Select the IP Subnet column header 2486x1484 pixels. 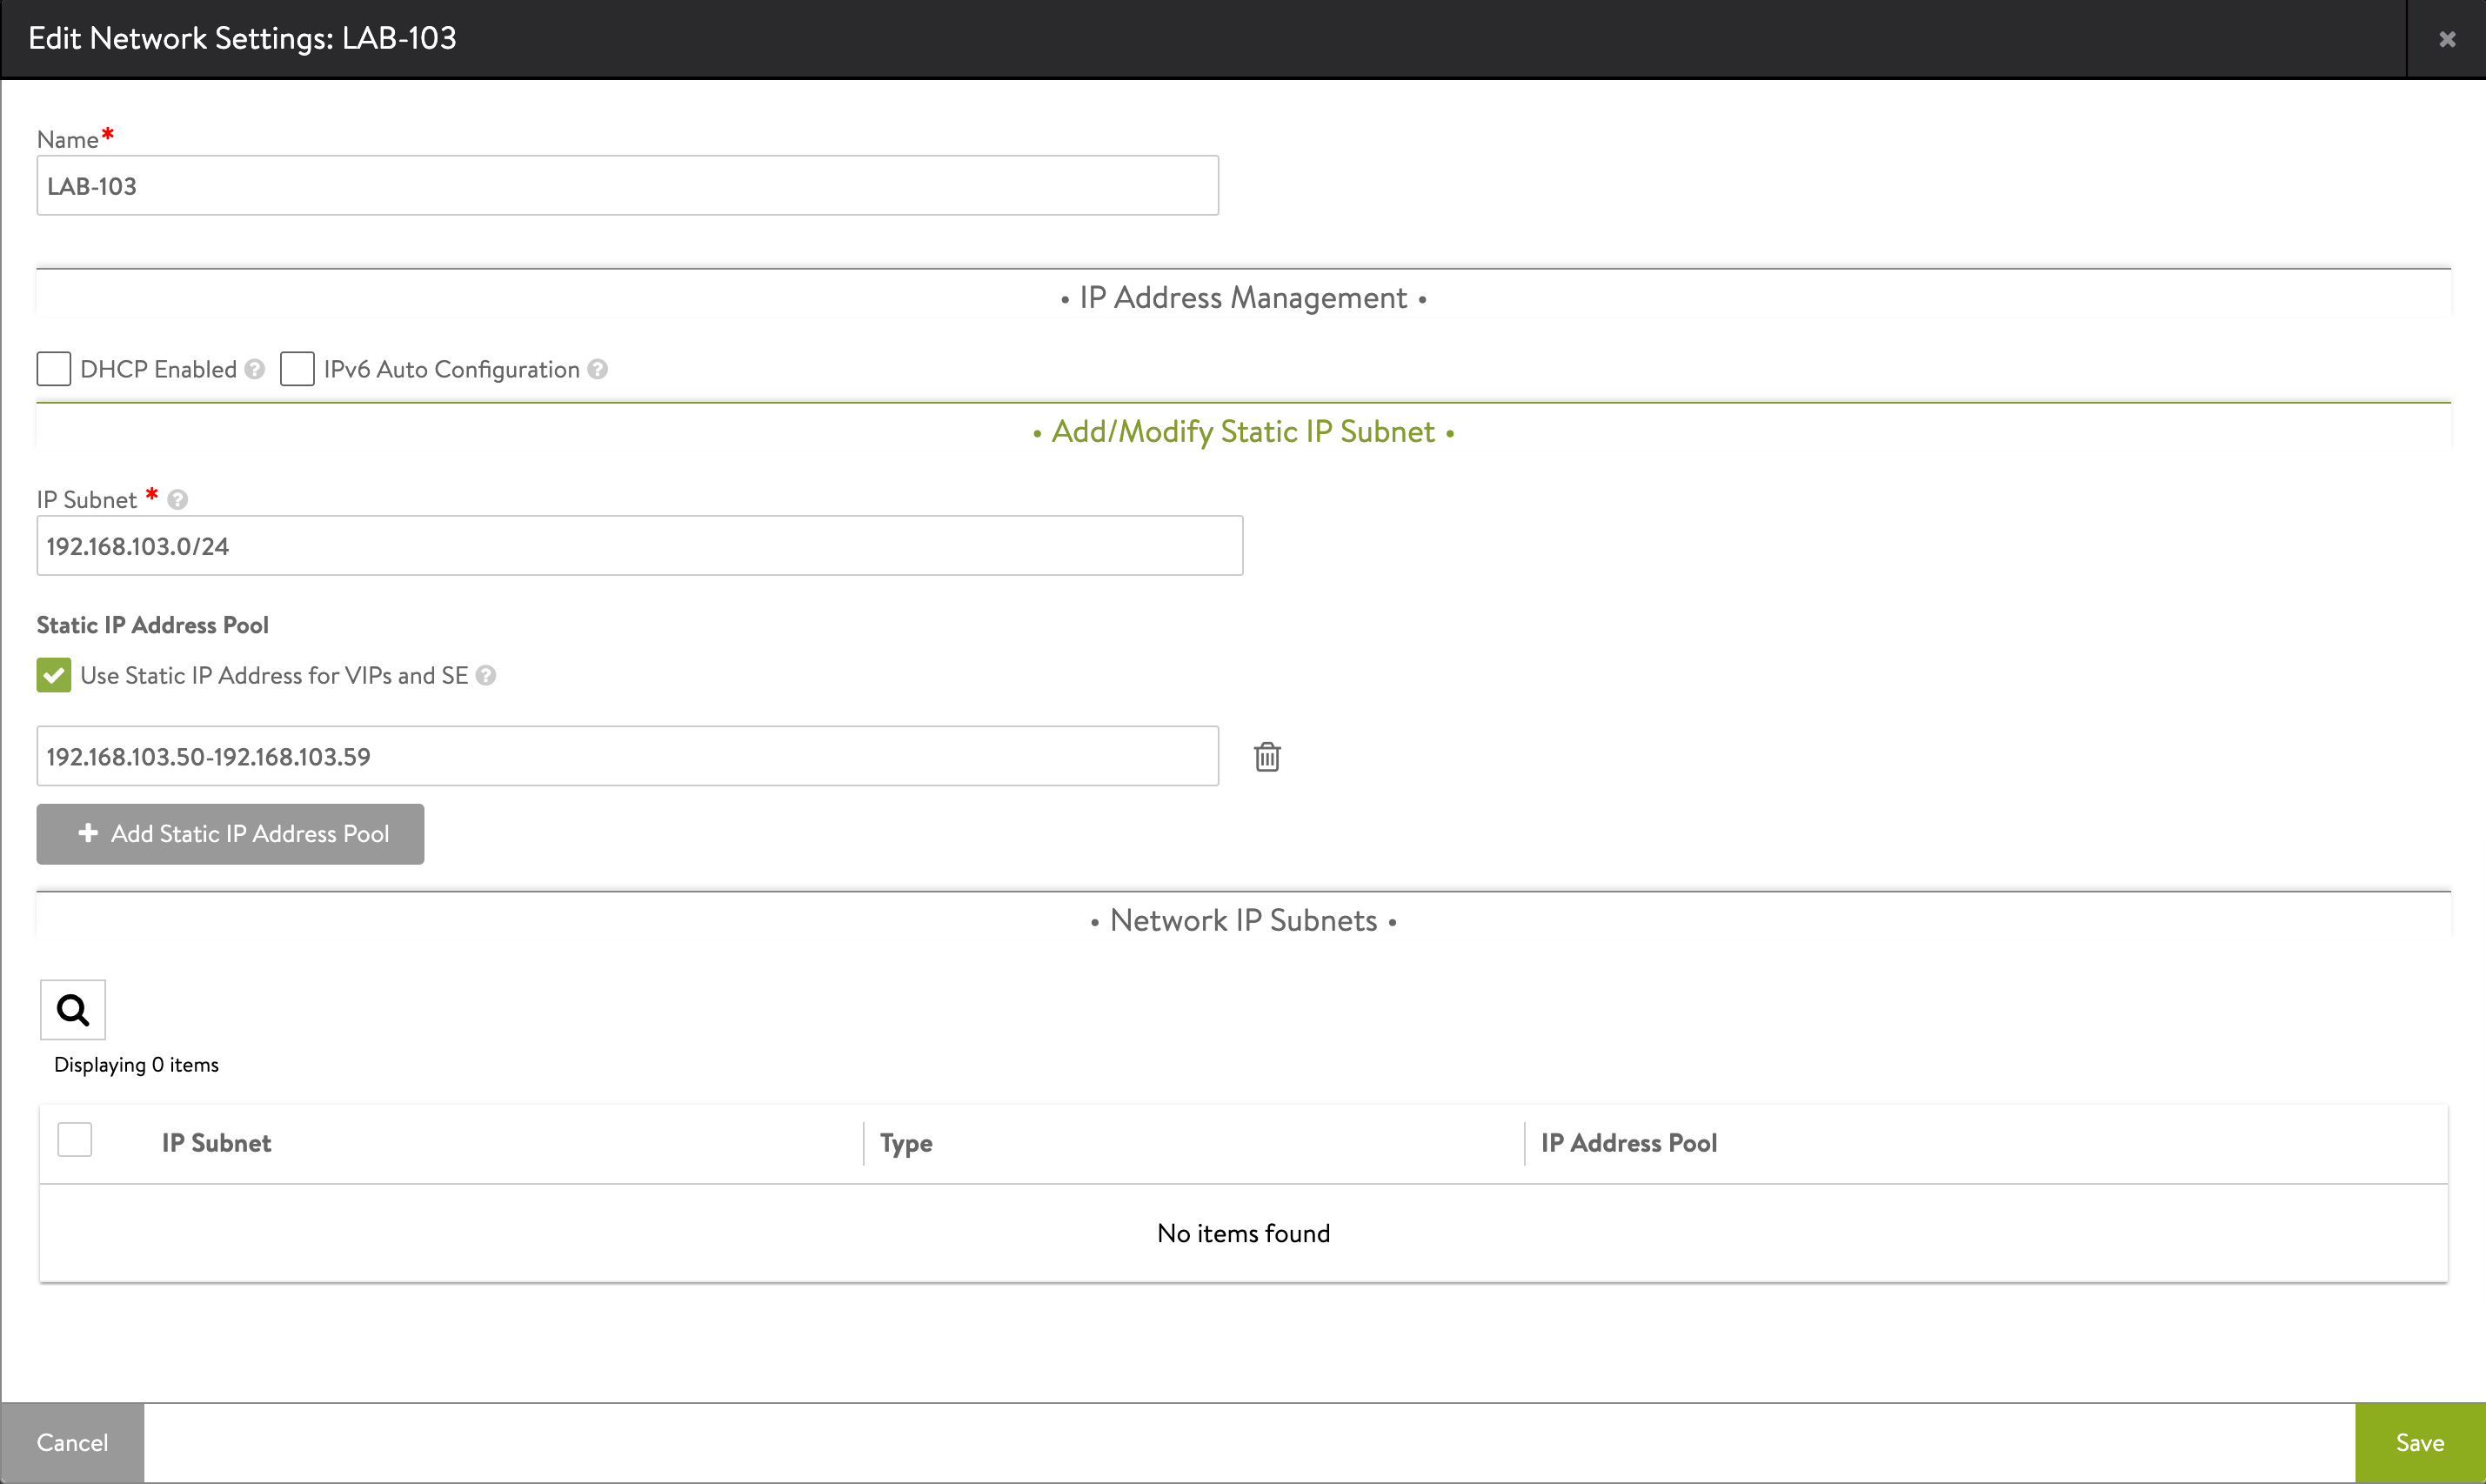point(214,1141)
